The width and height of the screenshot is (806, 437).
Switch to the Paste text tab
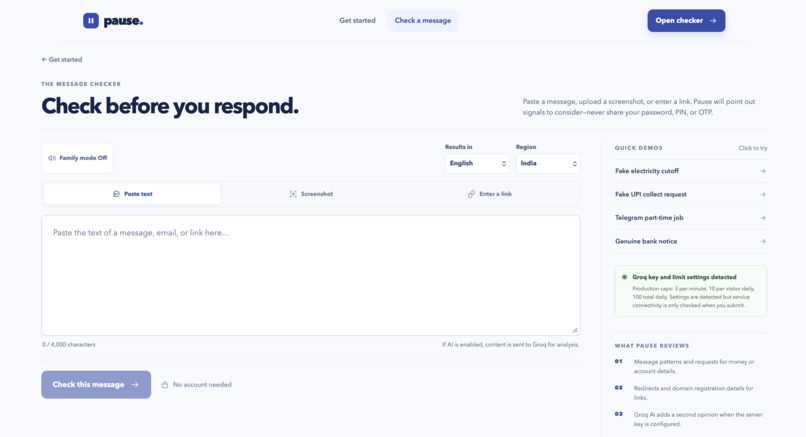132,194
